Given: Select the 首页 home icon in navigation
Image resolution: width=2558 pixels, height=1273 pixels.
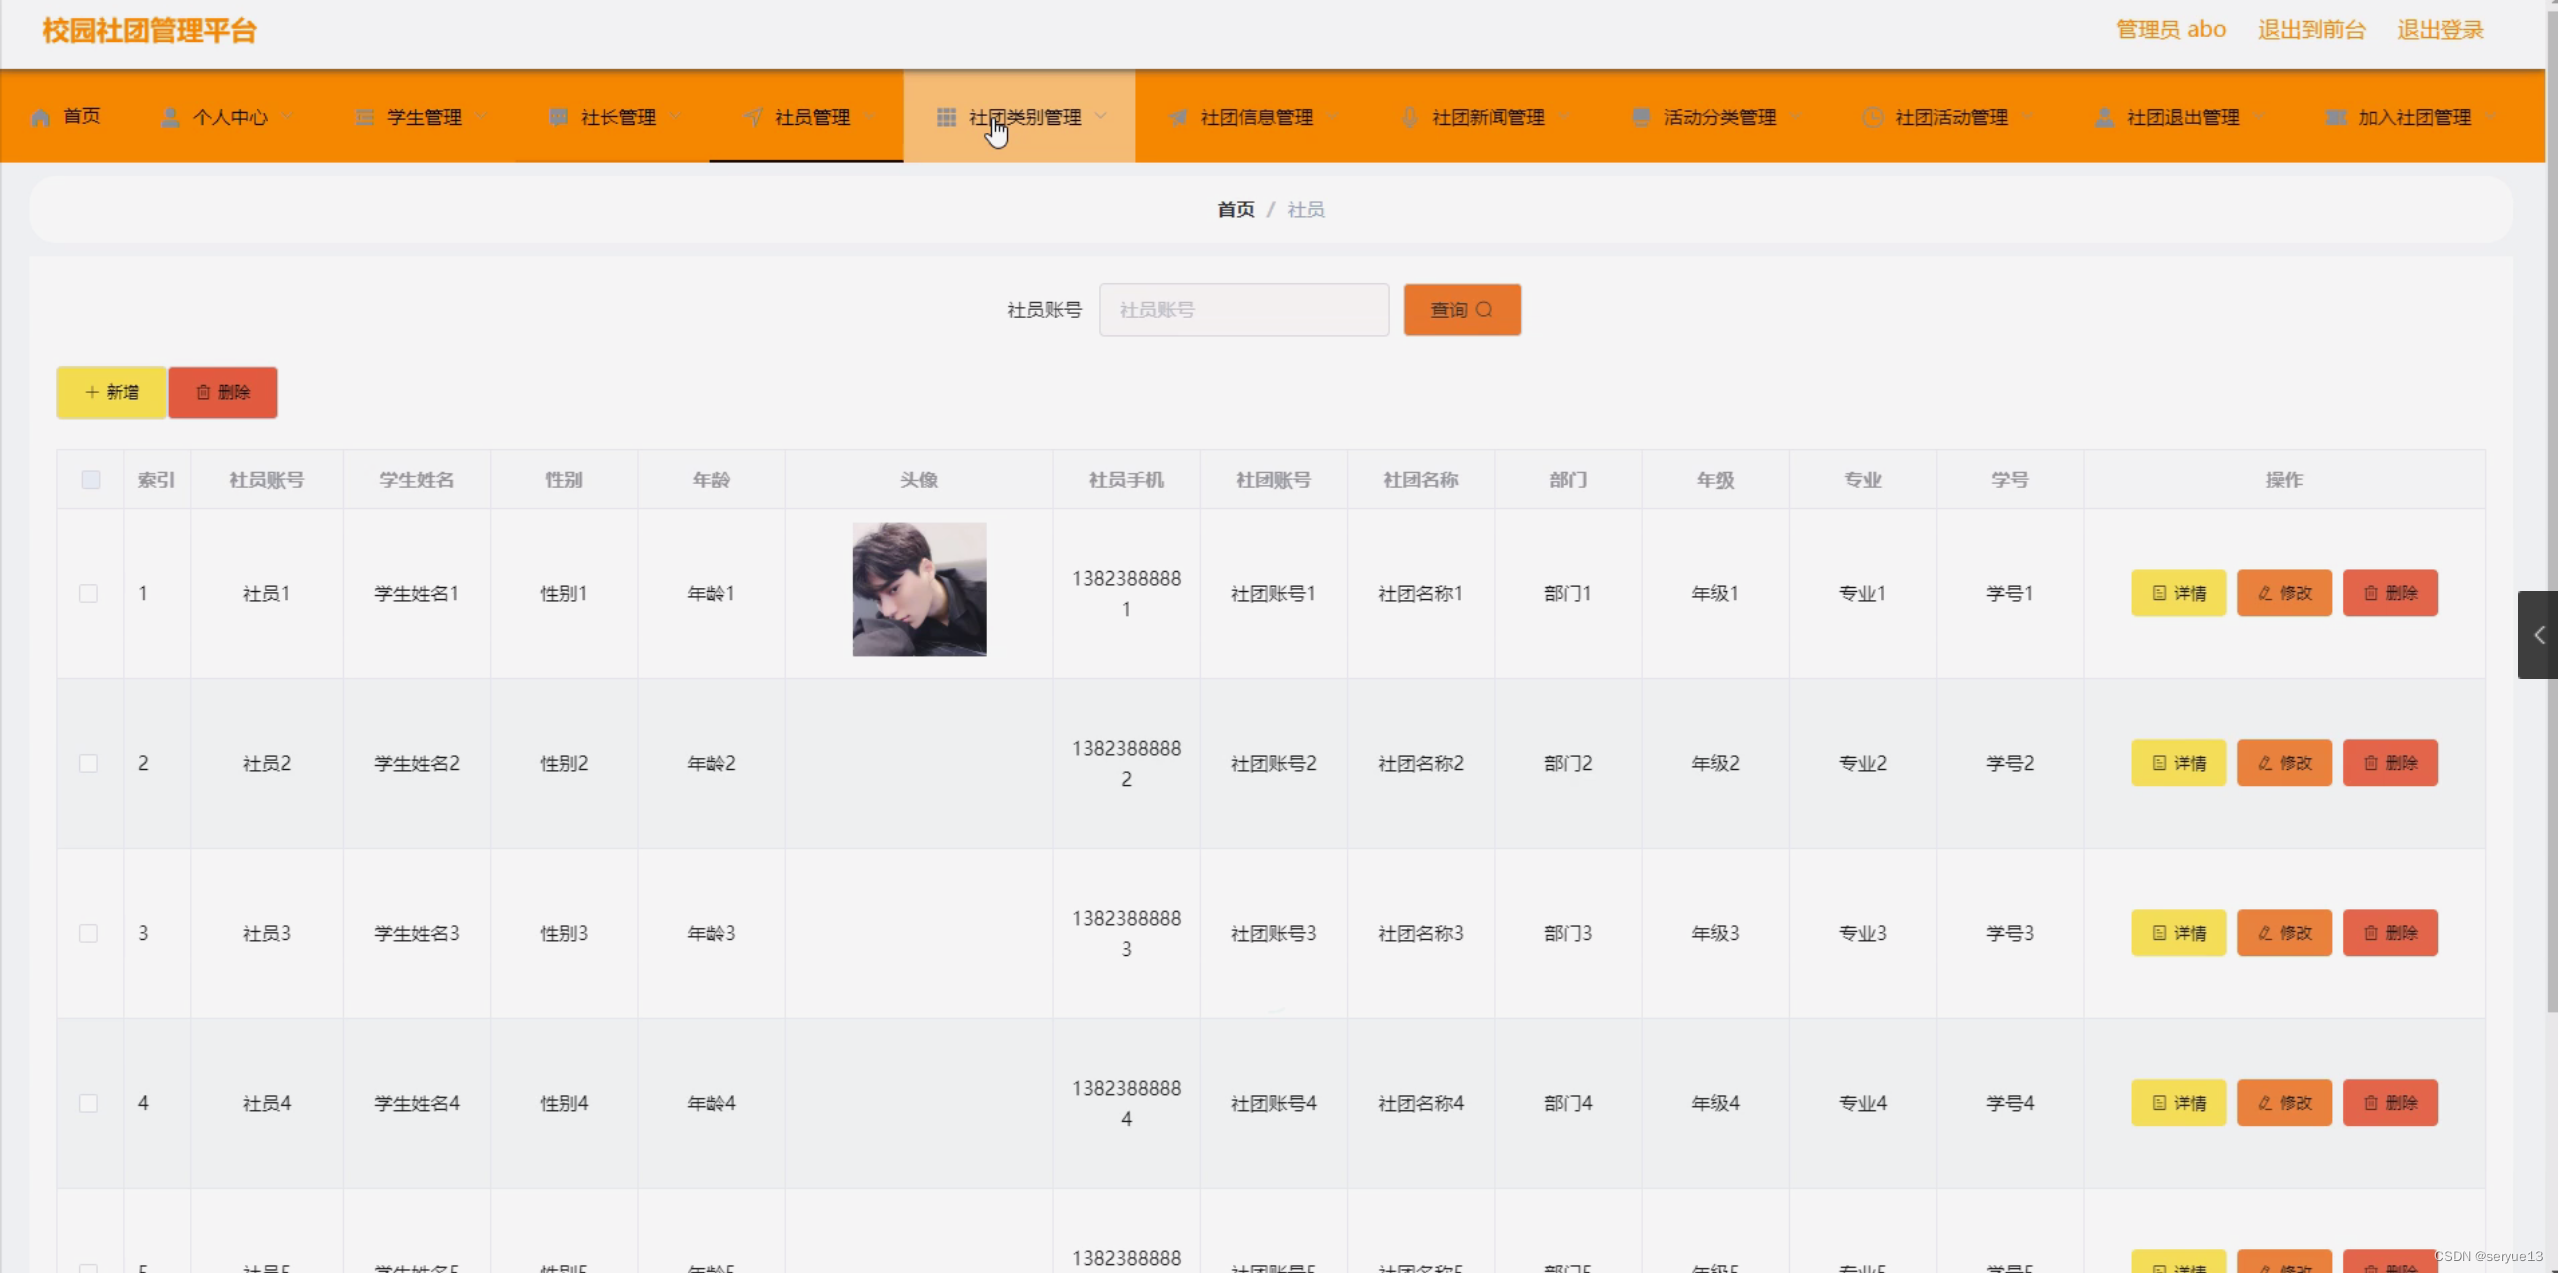Looking at the screenshot, I should click(40, 116).
